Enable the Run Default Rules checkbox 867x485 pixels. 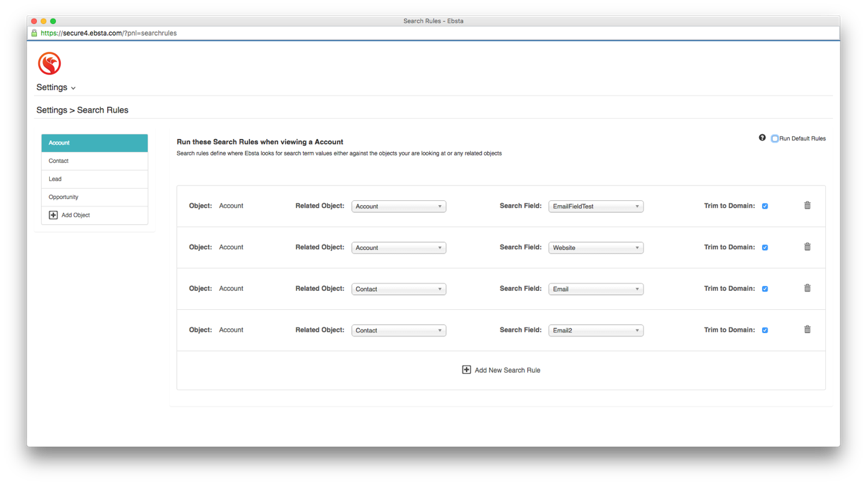775,139
